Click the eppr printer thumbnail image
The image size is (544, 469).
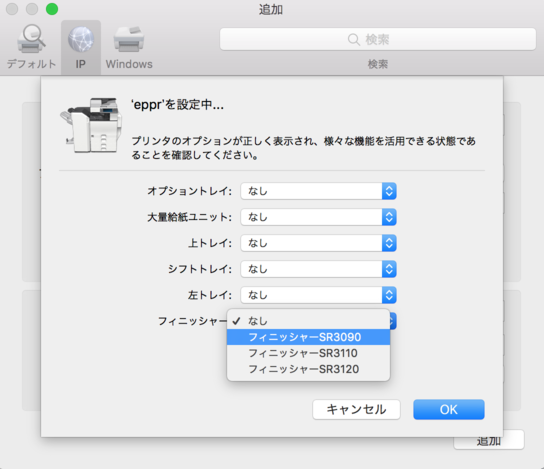91,126
